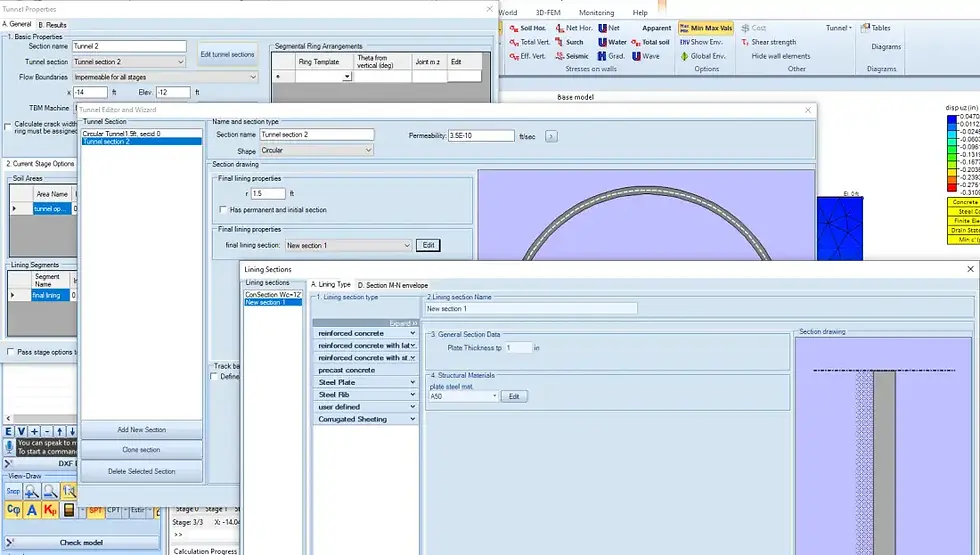Toggle Min Max Vals option
The width and height of the screenshot is (980, 555).
[x=706, y=28]
